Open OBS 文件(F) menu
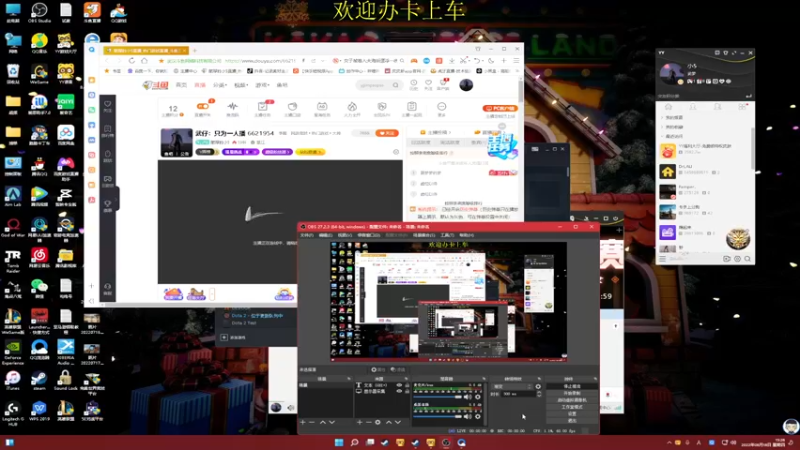This screenshot has height=450, width=800. pos(307,235)
